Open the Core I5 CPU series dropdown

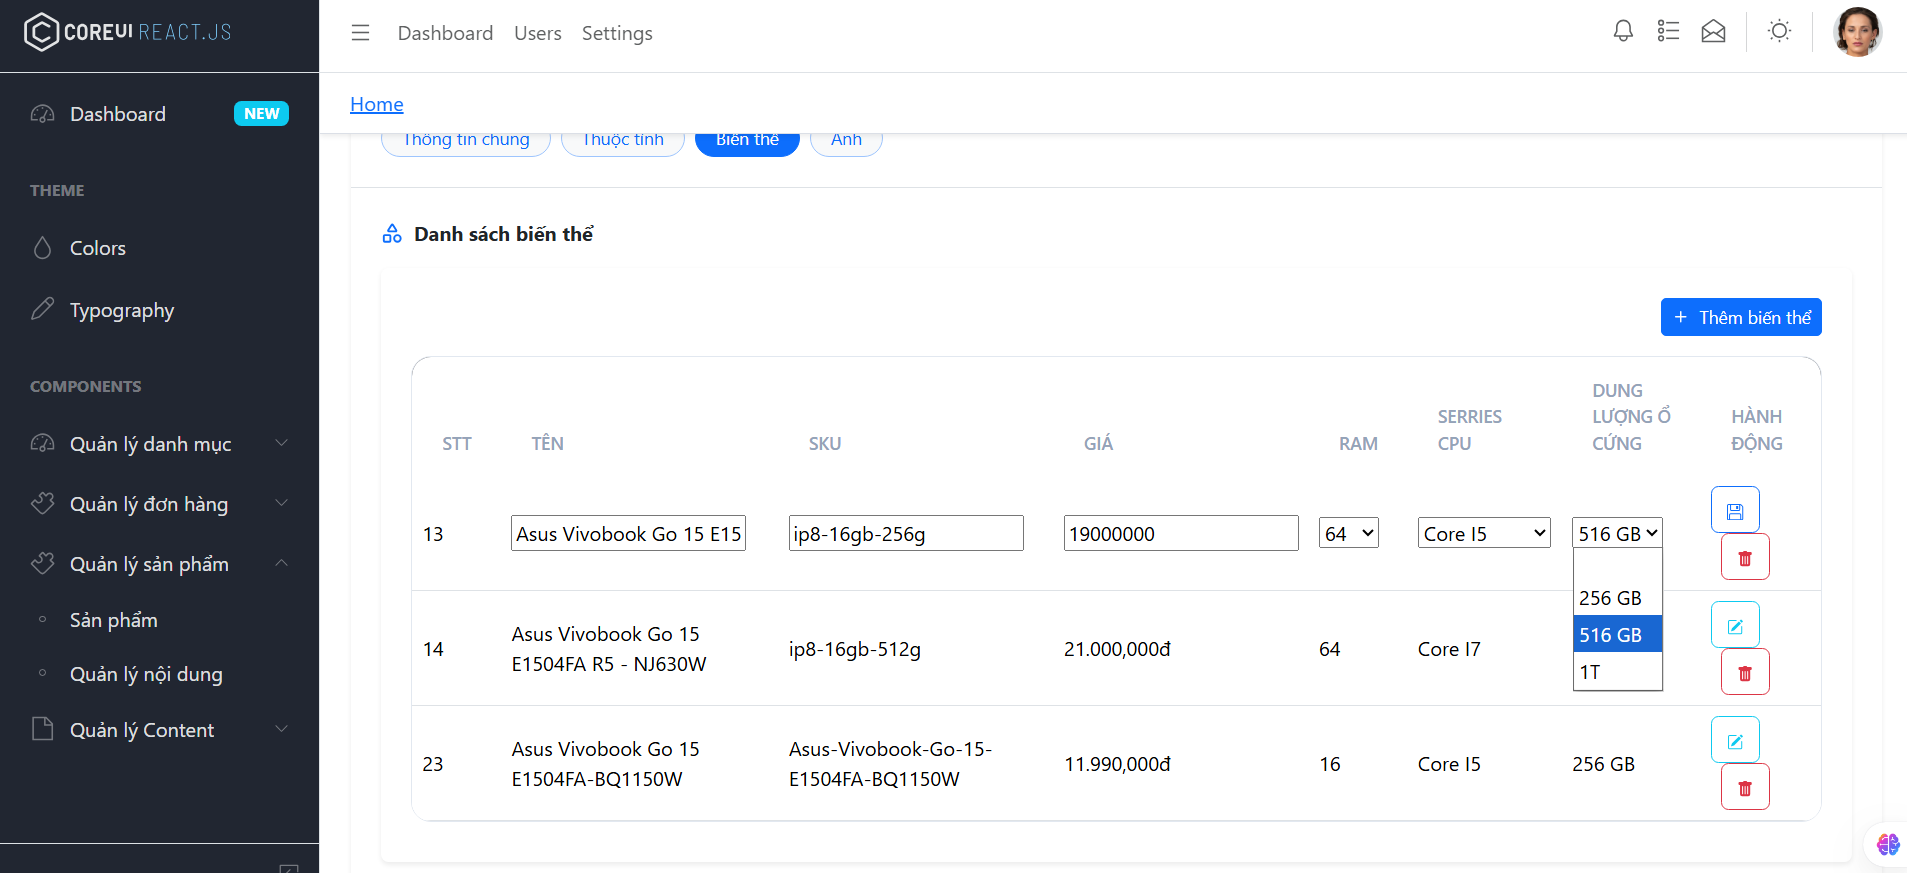(1484, 533)
